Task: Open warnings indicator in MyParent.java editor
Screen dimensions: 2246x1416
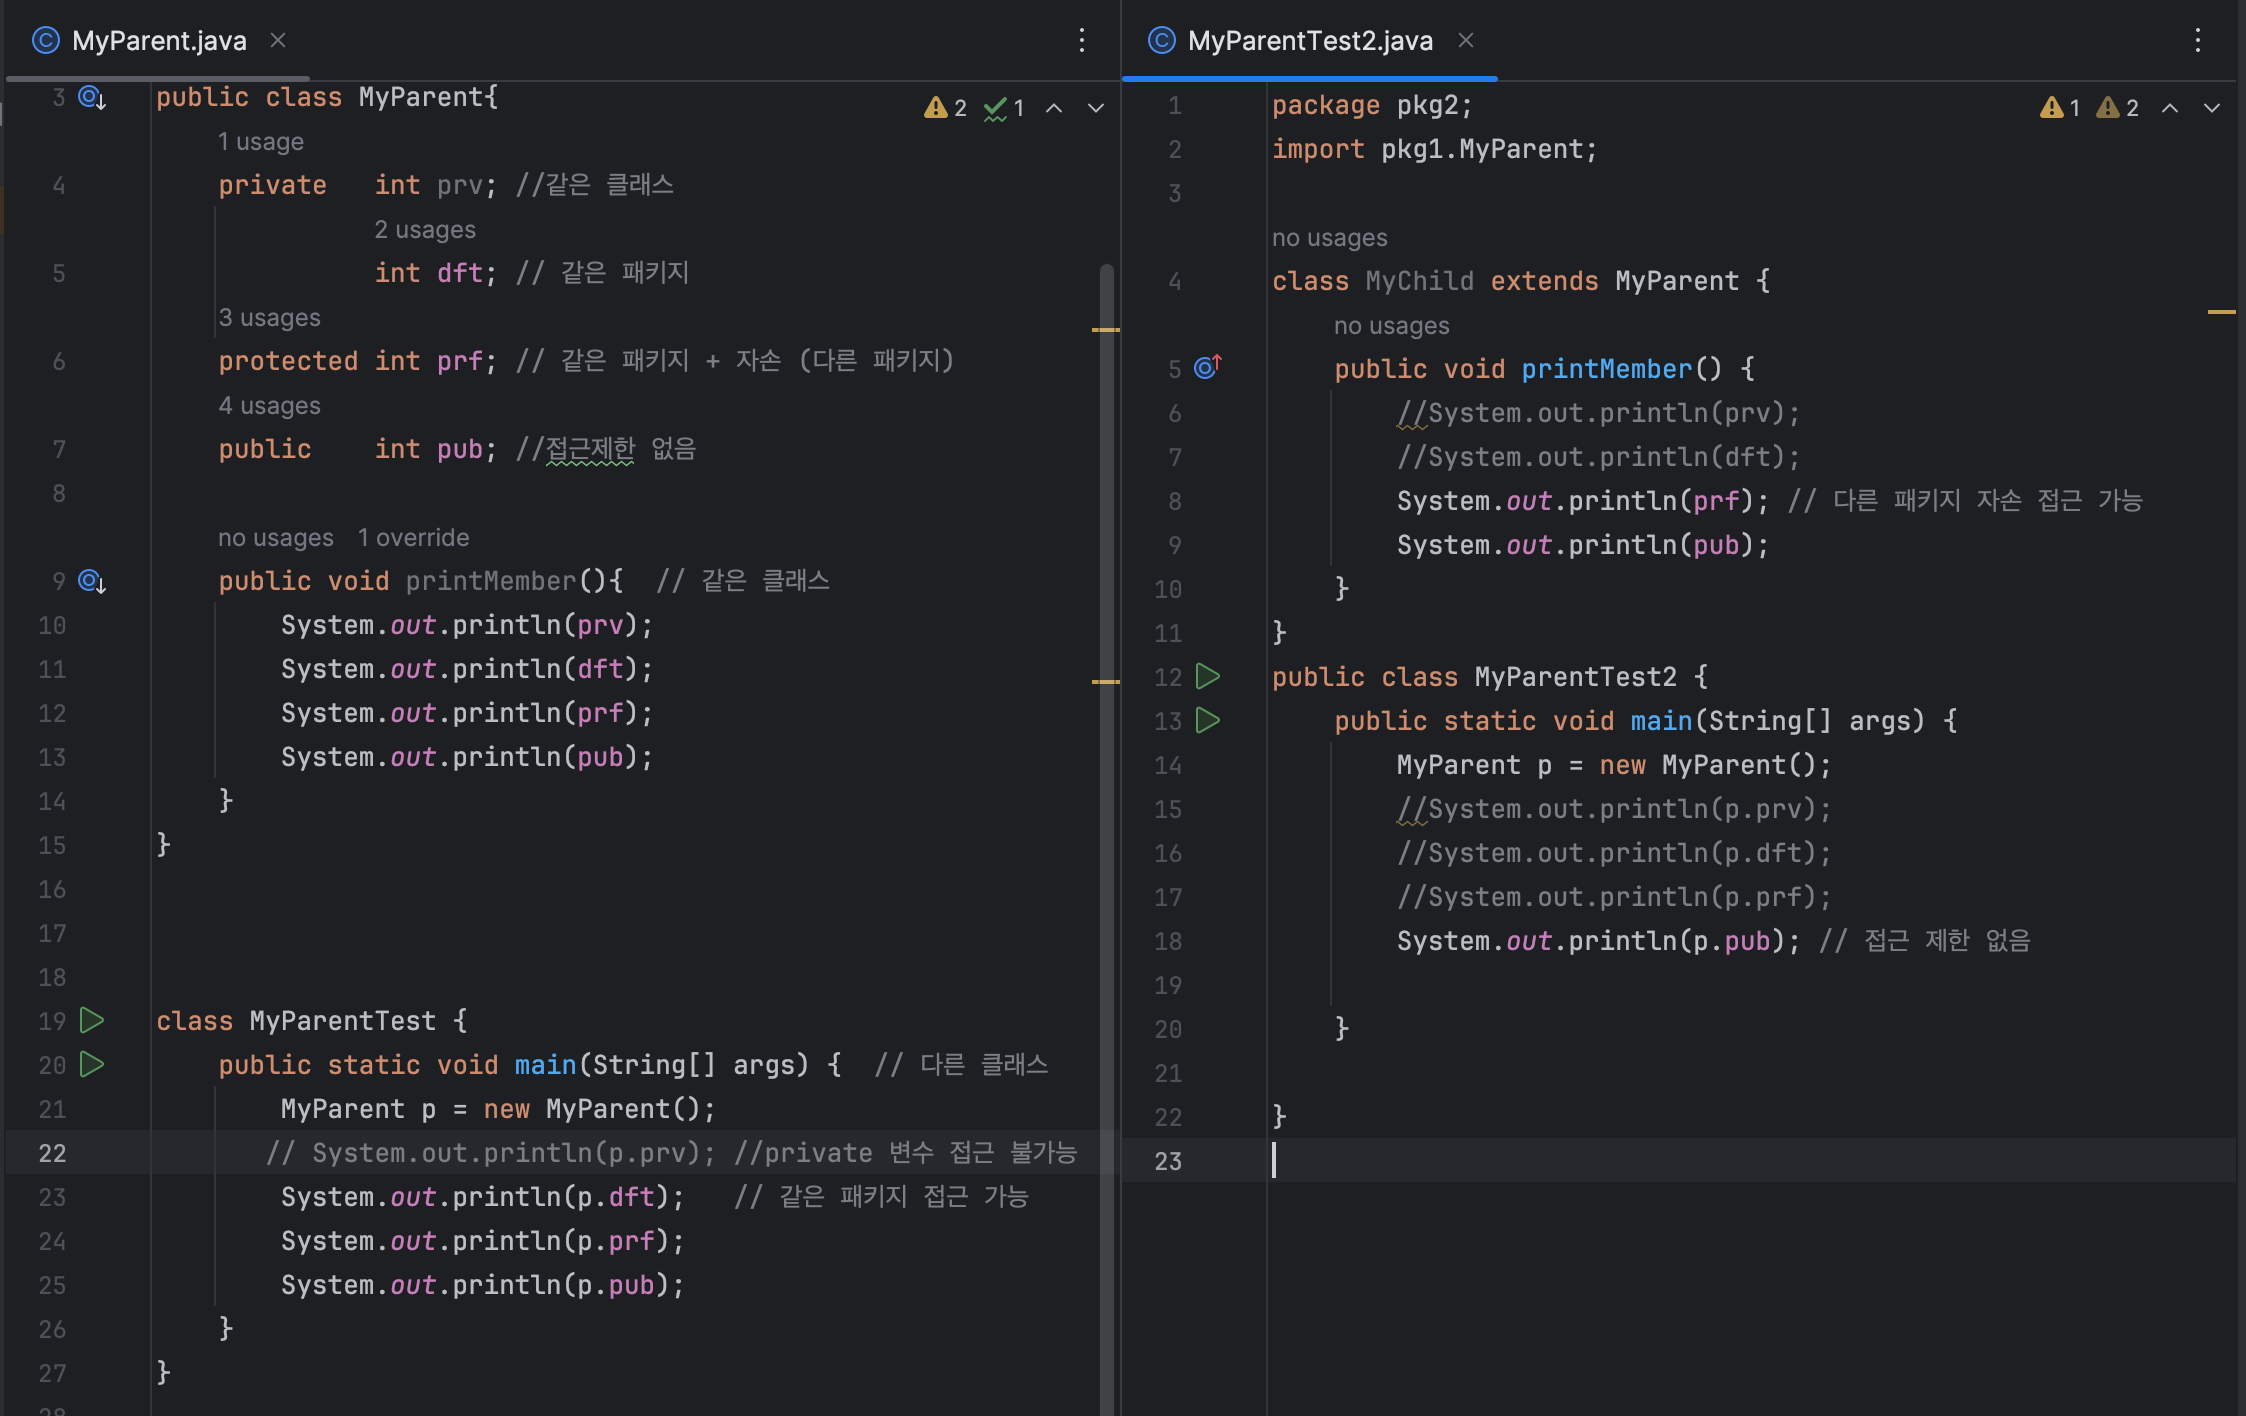Action: click(946, 108)
